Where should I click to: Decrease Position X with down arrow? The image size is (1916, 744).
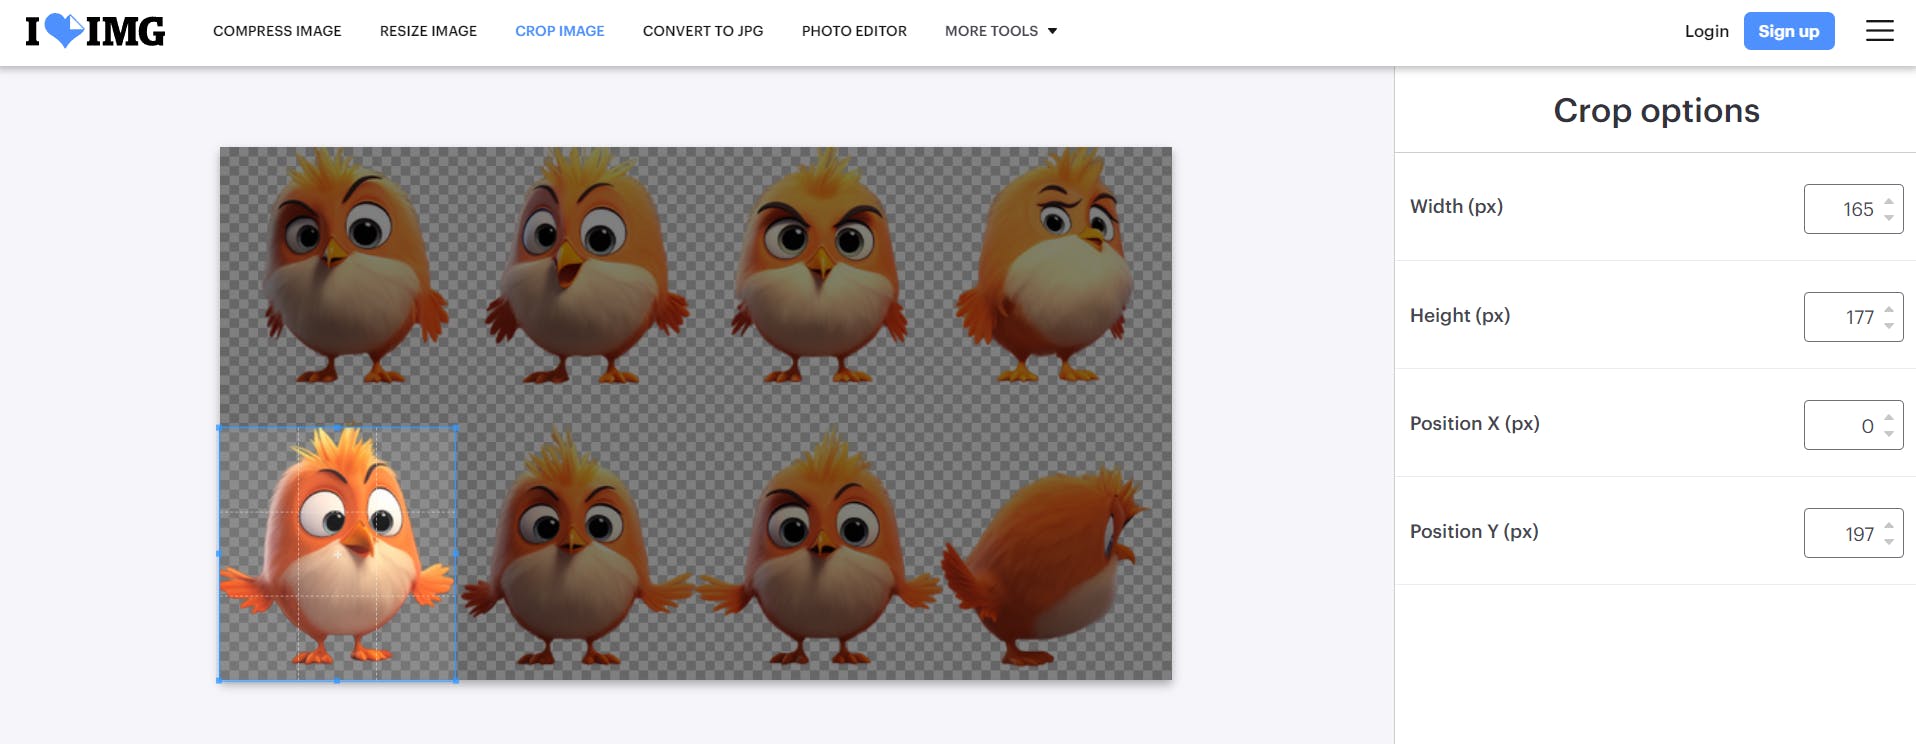[x=1889, y=433]
